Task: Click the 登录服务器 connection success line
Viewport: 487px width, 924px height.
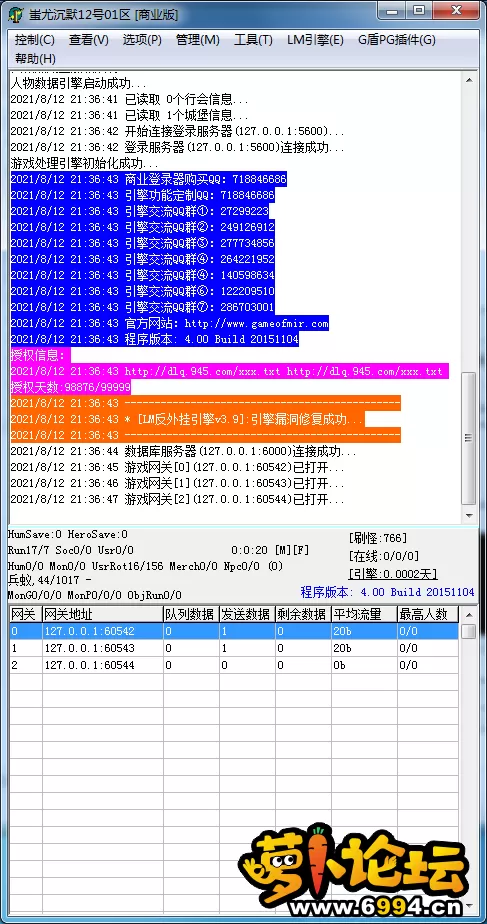Action: pyautogui.click(x=177, y=147)
